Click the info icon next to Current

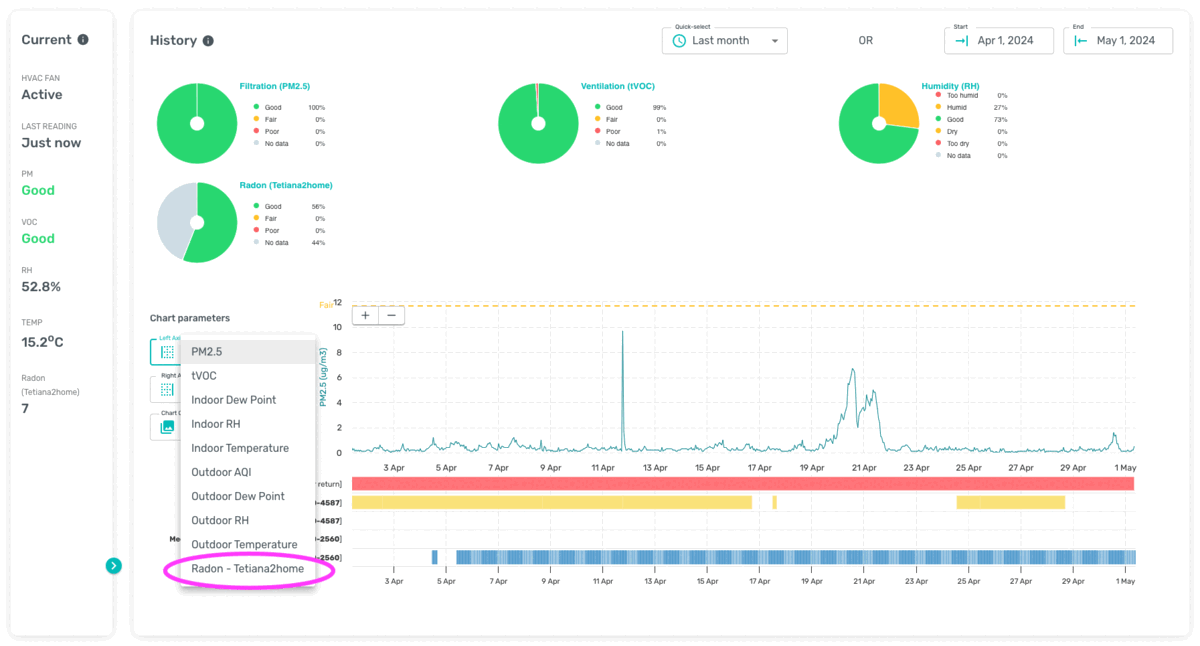click(83, 40)
